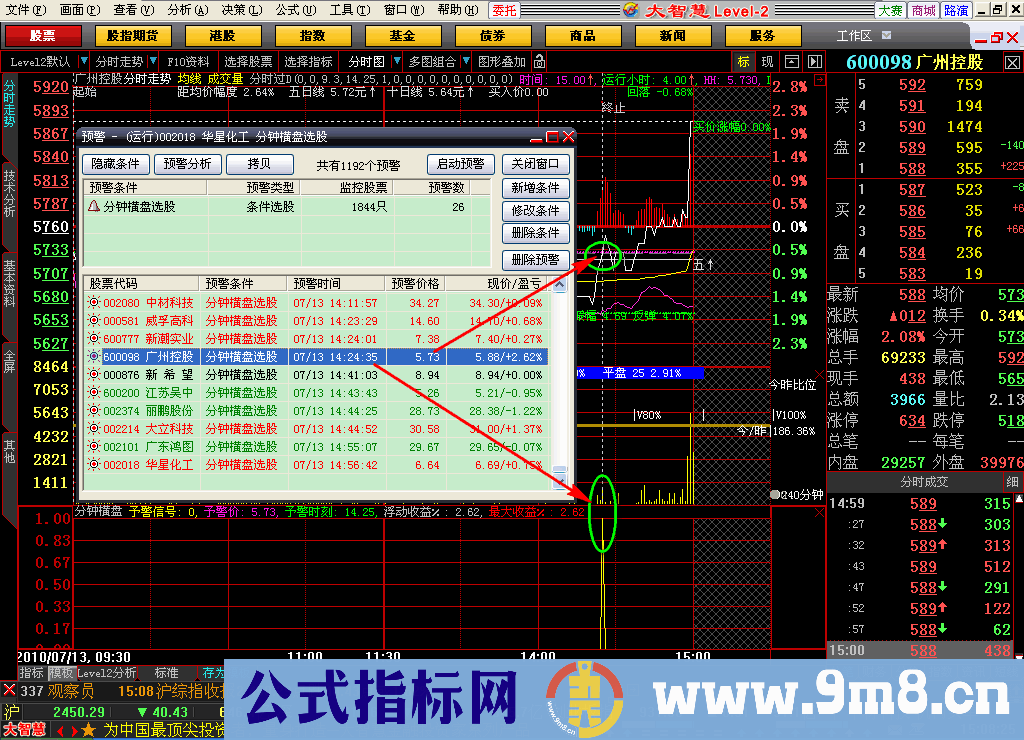This screenshot has height=740, width=1024.
Task: Click the arrow icon right of 现 button
Action: pyautogui.click(x=815, y=61)
